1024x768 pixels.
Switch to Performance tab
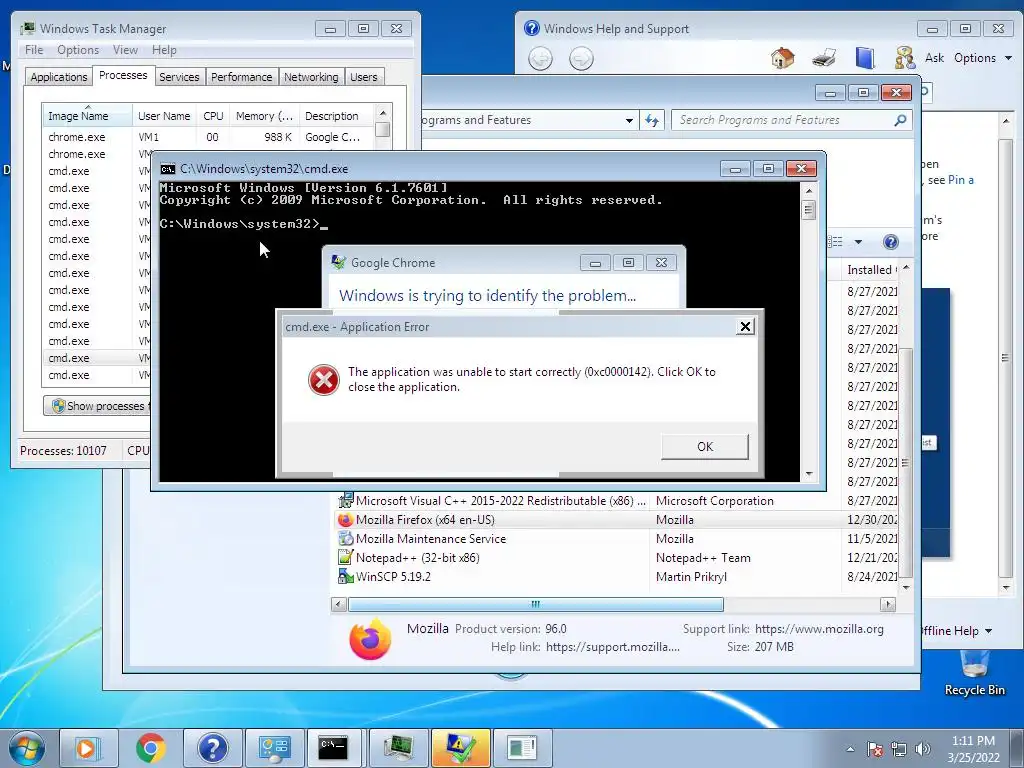(242, 77)
